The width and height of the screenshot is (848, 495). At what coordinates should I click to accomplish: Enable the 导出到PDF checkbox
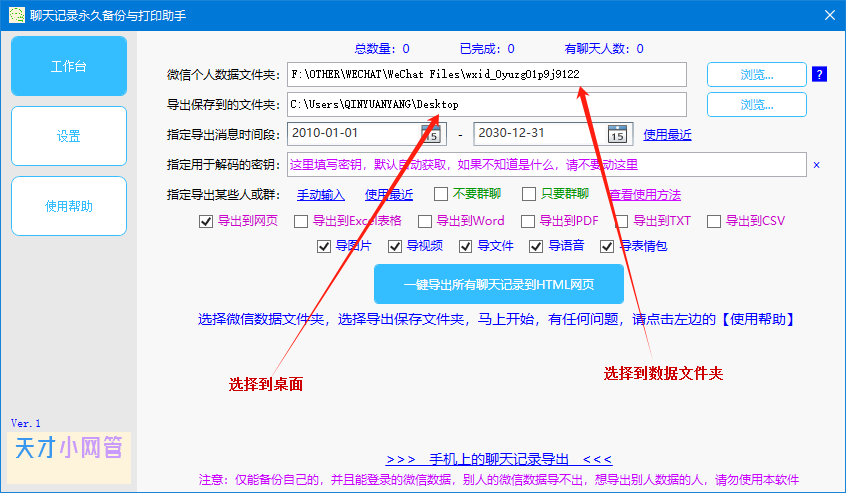tap(526, 221)
